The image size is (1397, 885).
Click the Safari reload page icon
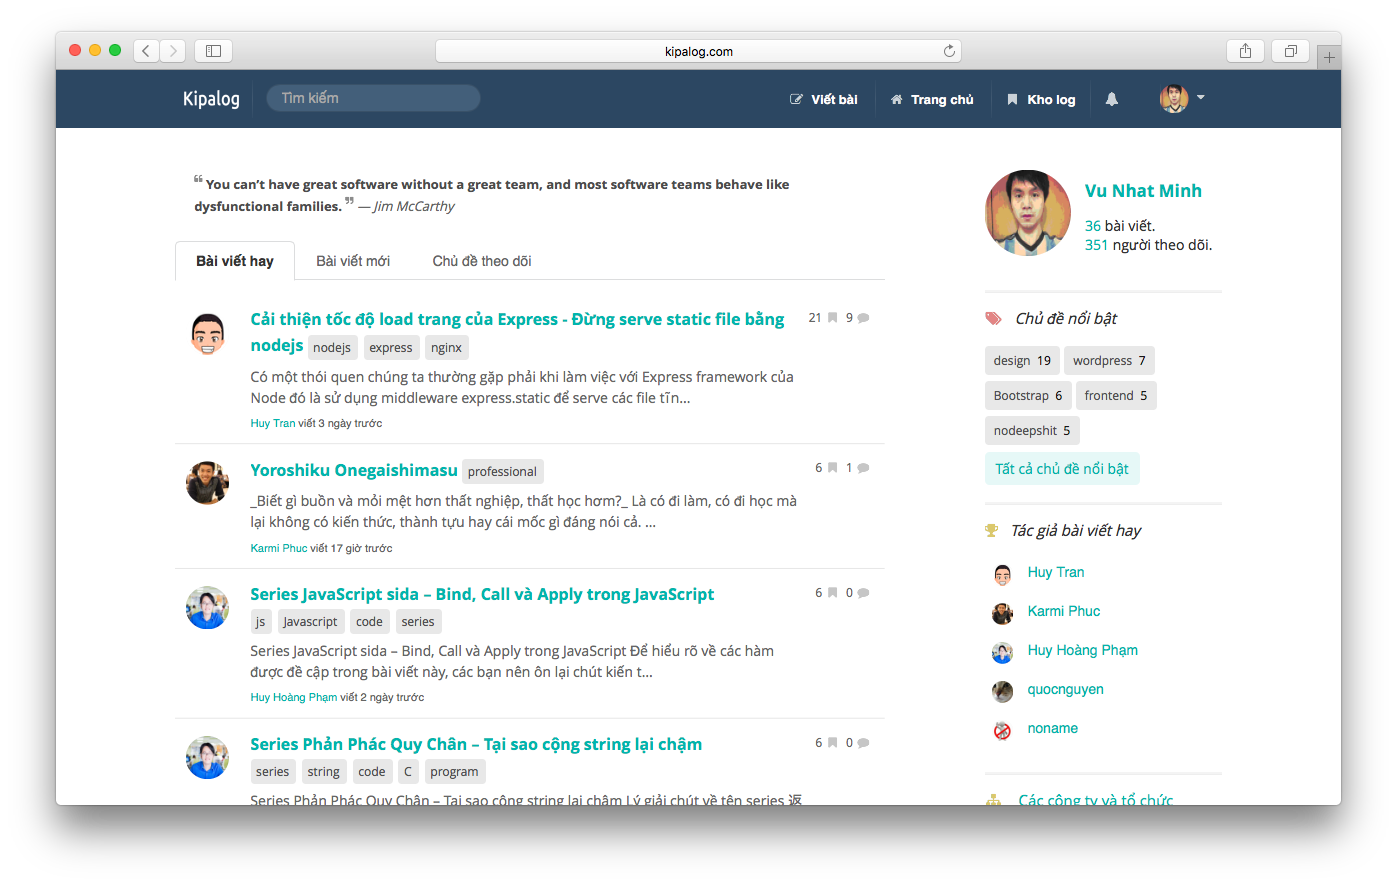coord(949,51)
